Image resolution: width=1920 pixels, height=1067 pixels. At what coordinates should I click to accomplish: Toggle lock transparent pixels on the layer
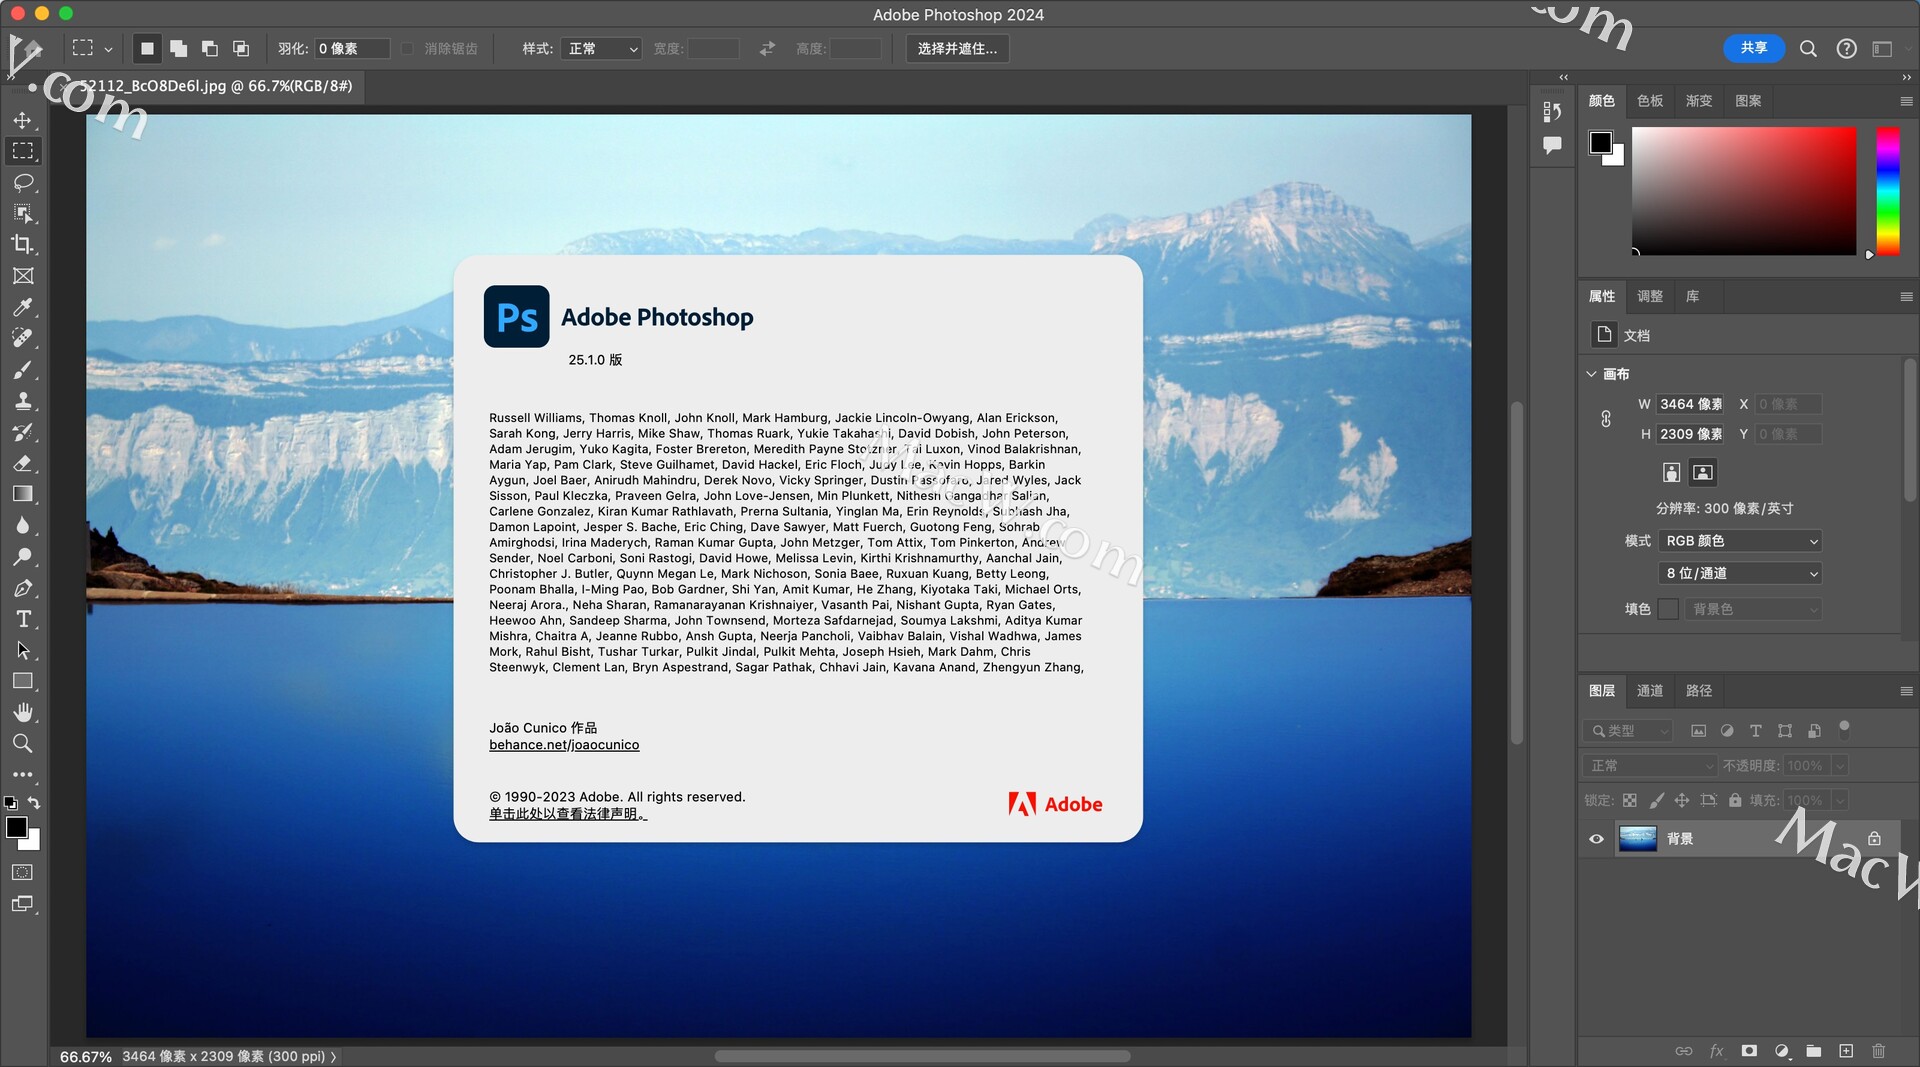1630,800
